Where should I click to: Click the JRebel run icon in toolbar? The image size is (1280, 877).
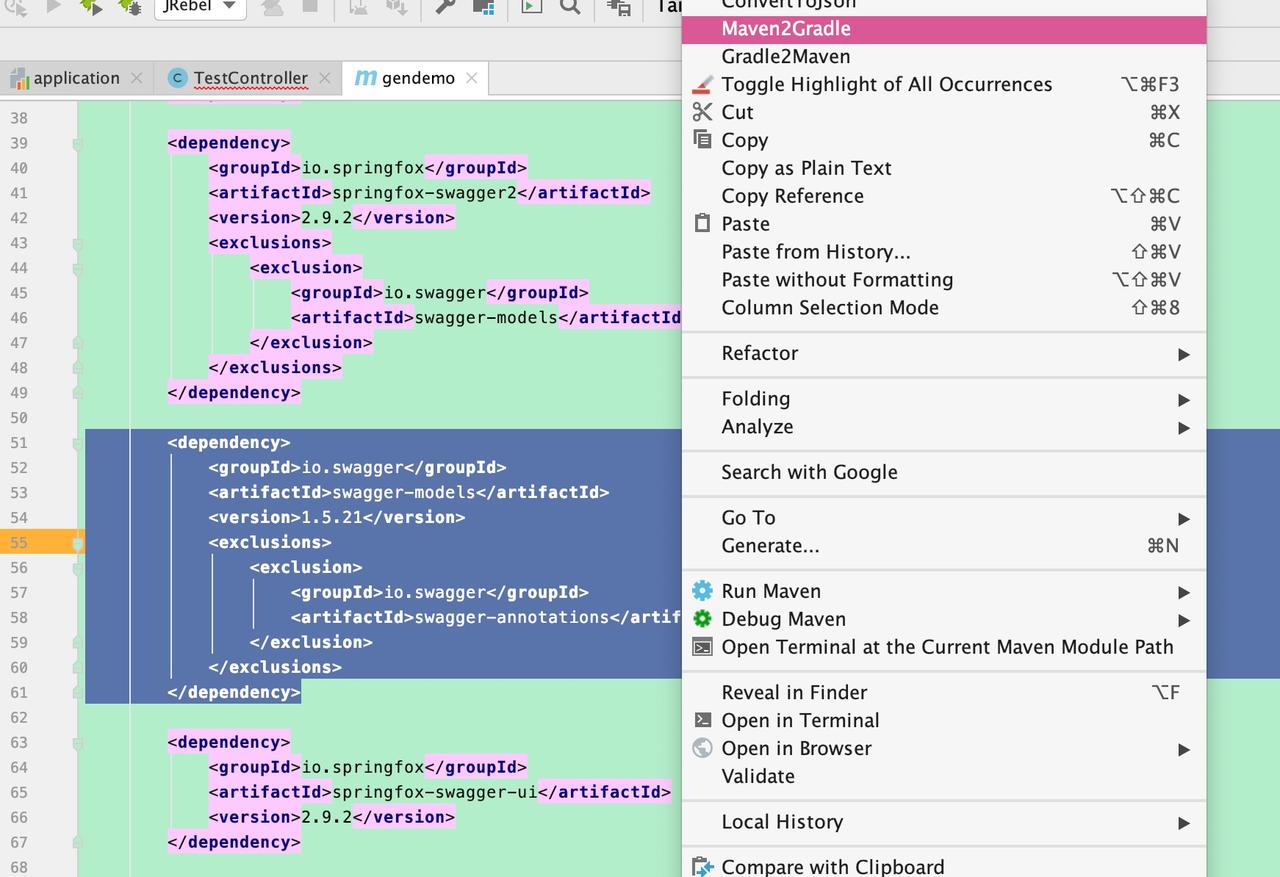91,6
